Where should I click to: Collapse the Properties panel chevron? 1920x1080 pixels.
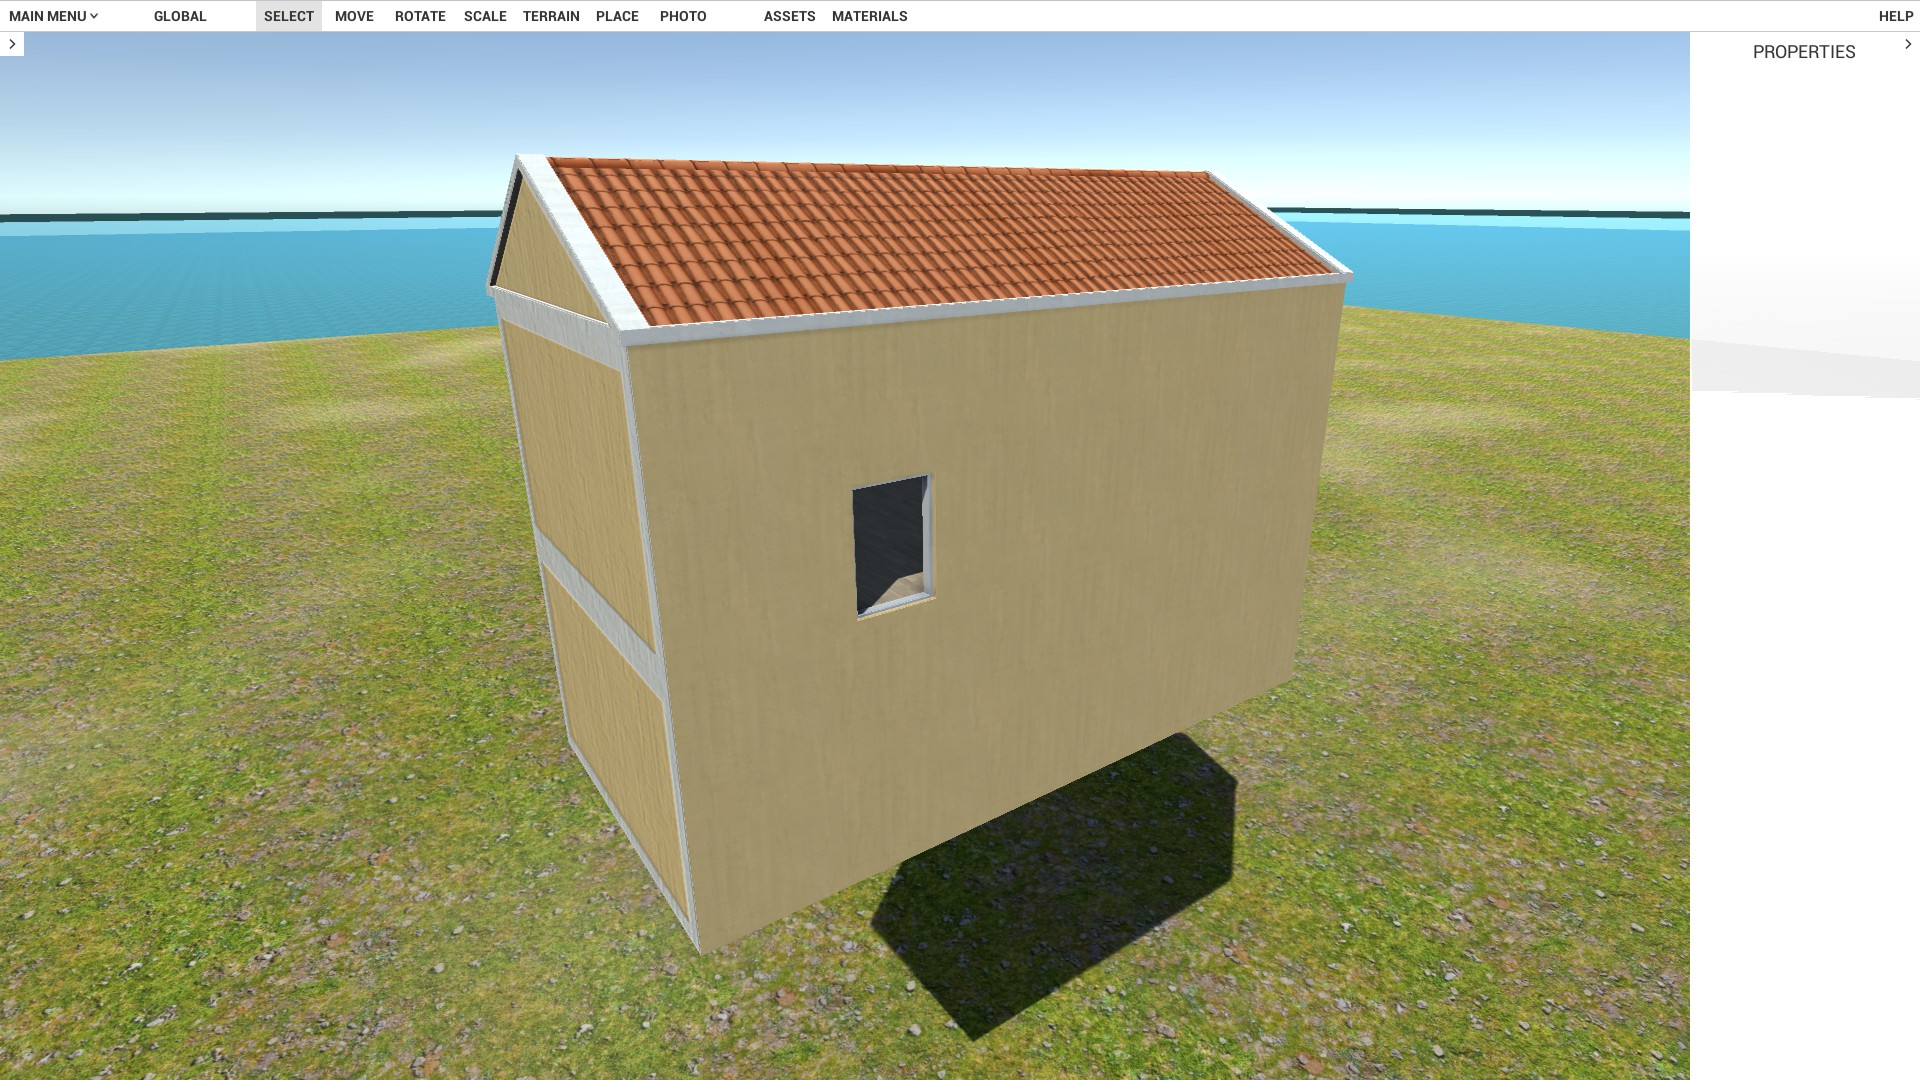pyautogui.click(x=1907, y=44)
